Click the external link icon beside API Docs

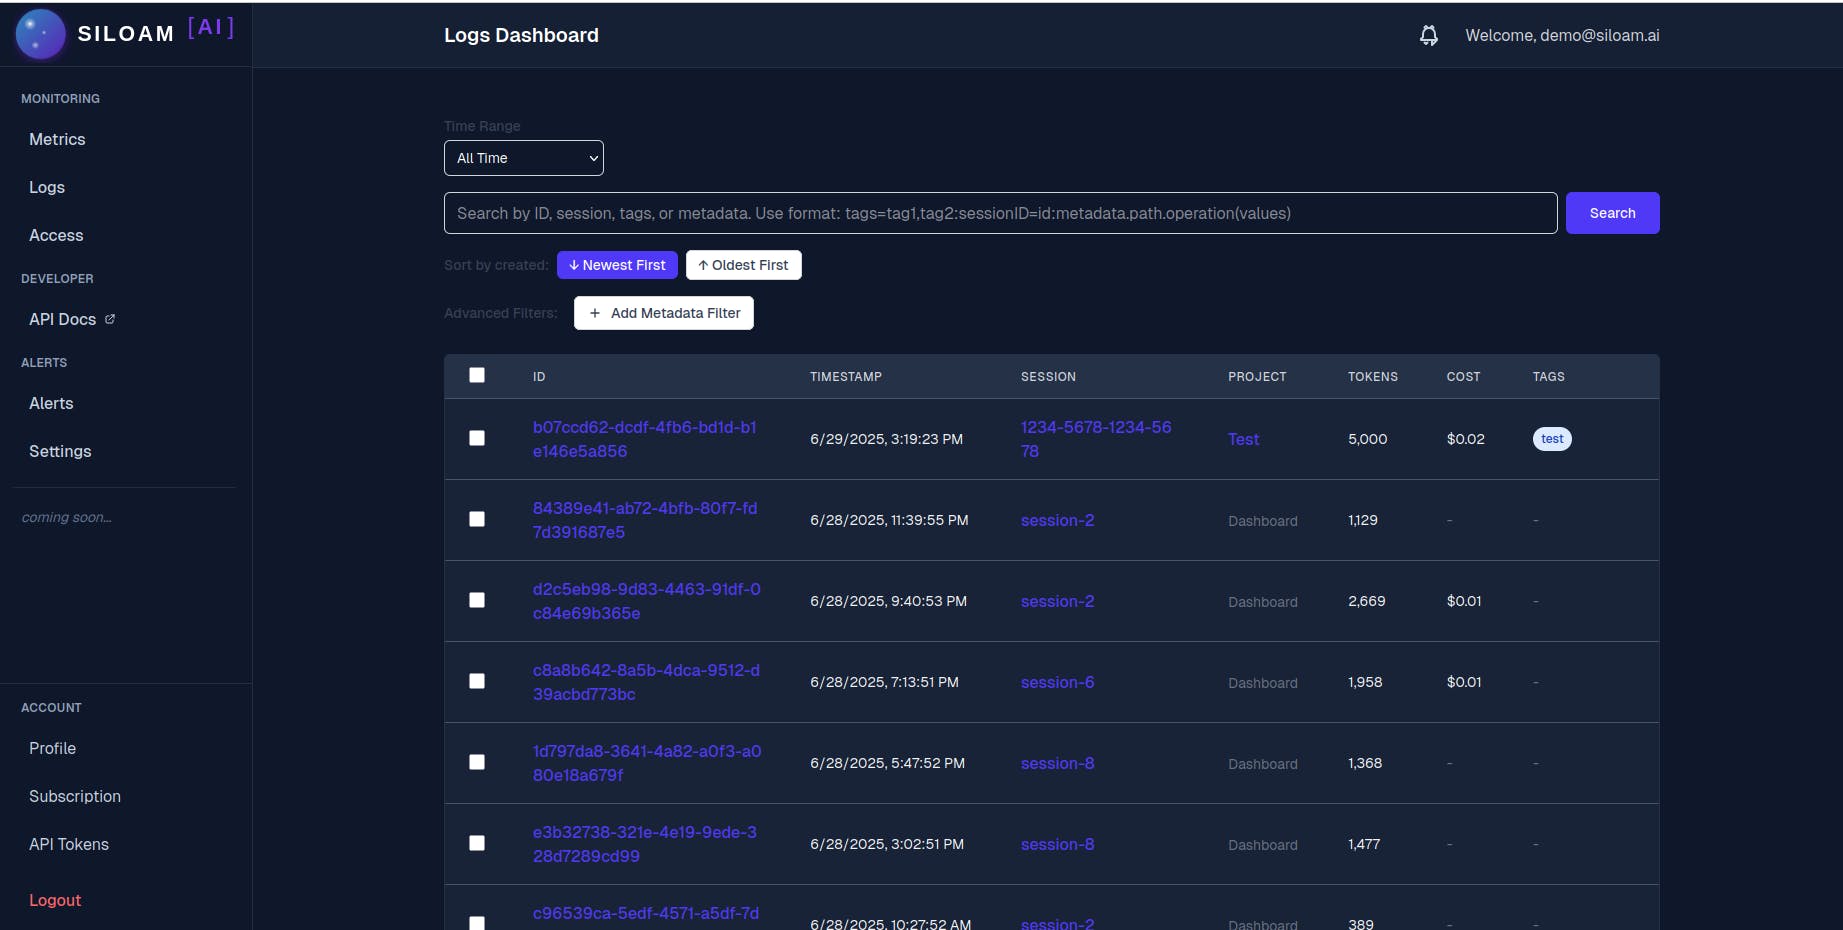point(110,319)
